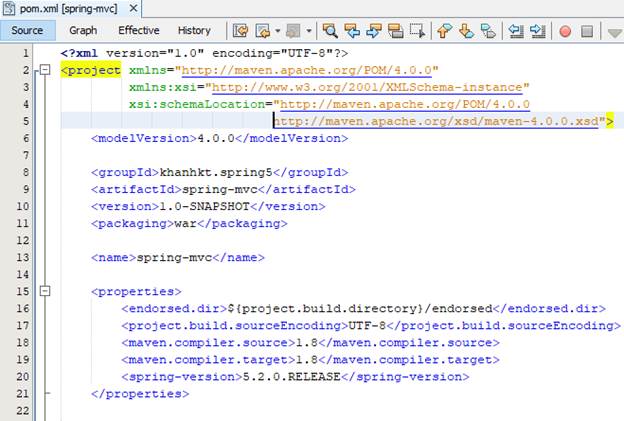Collapse the properties element fold
This screenshot has height=421, width=624.
coord(45,291)
